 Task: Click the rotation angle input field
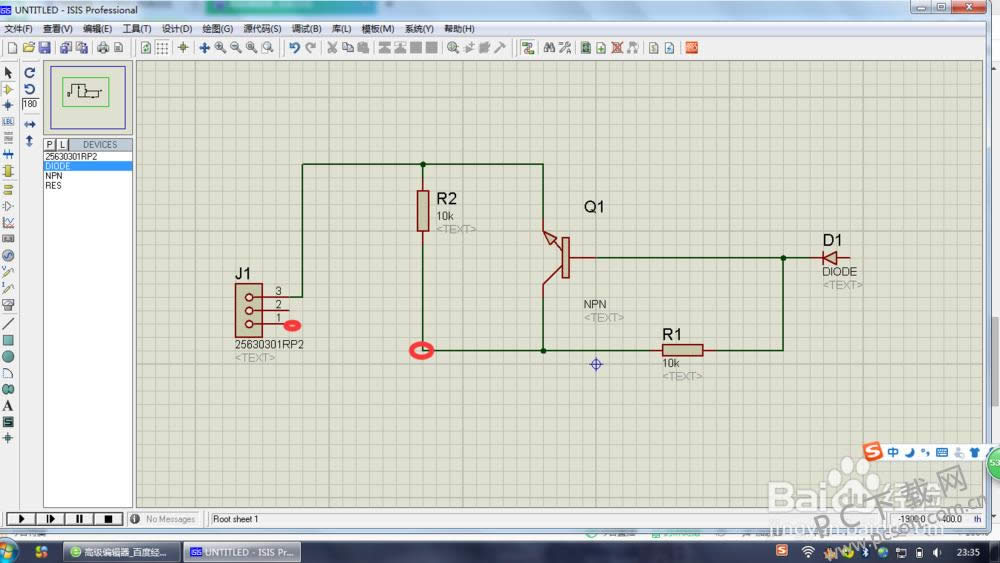(x=30, y=104)
